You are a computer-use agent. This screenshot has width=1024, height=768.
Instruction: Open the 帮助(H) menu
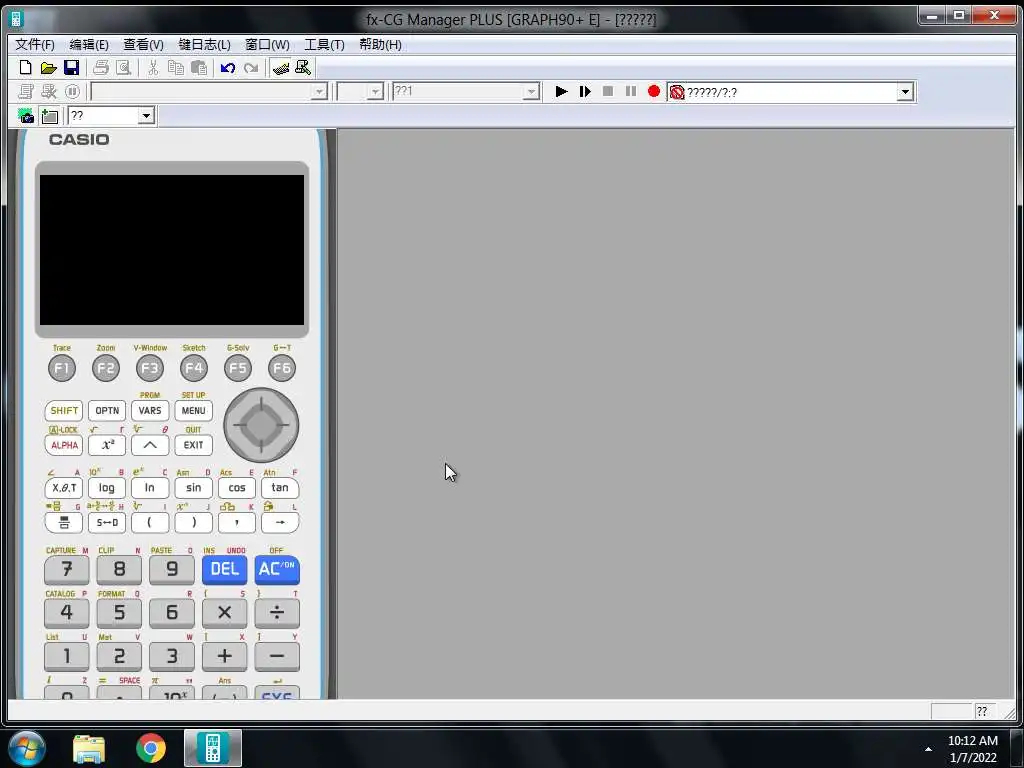[x=380, y=44]
